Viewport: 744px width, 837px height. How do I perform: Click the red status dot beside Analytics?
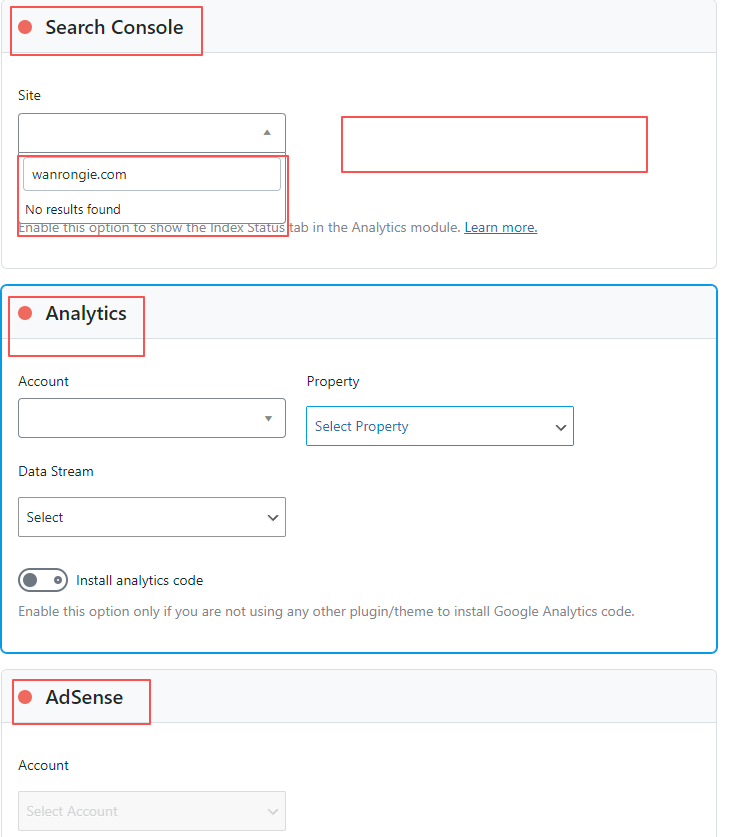click(25, 314)
